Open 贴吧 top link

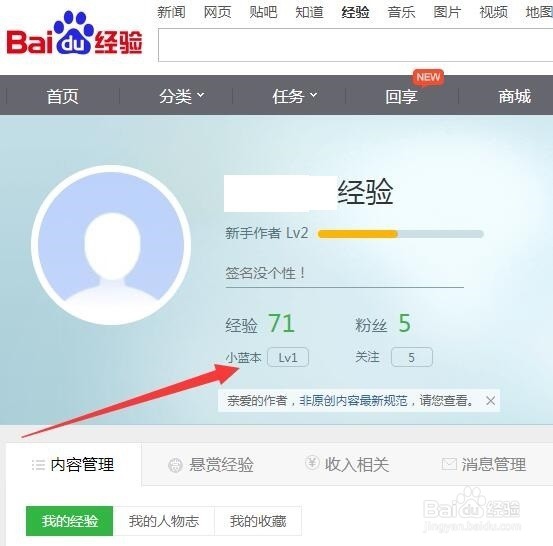coord(263,12)
